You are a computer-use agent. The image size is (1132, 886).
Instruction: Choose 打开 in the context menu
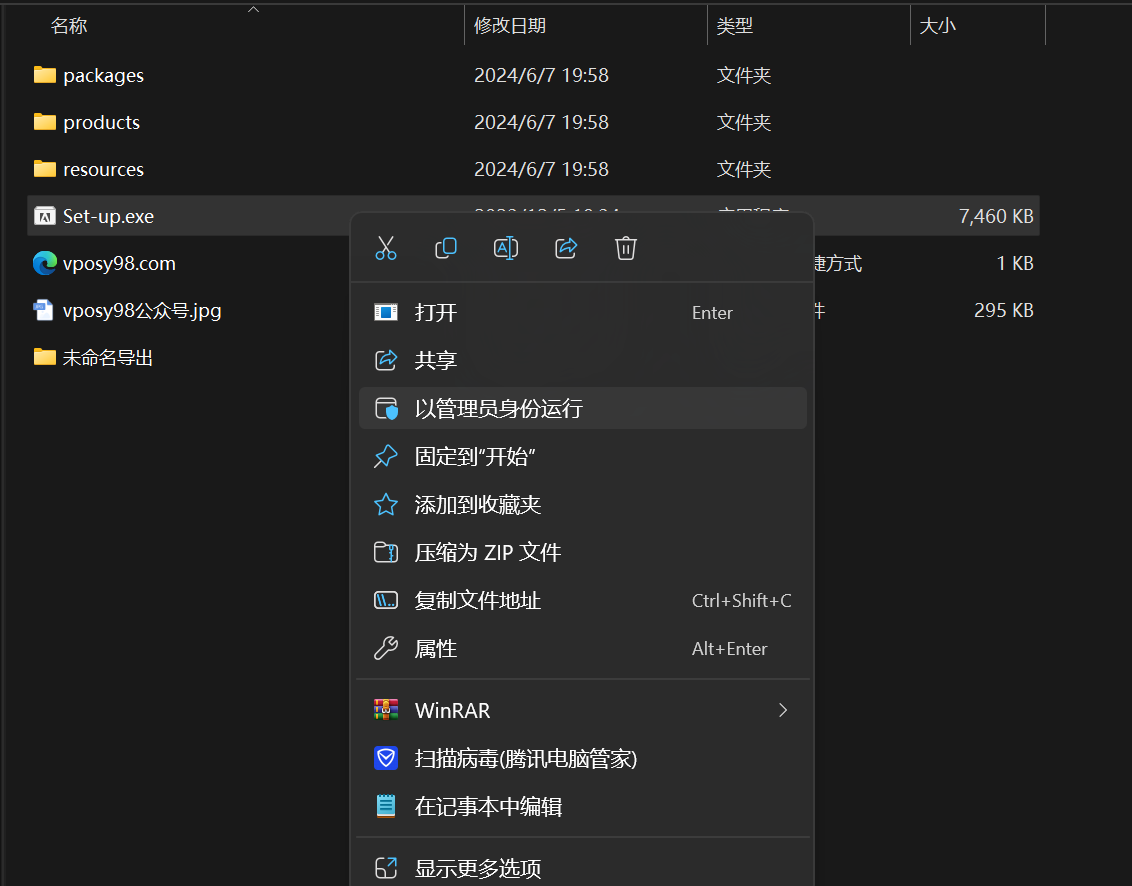(x=436, y=313)
